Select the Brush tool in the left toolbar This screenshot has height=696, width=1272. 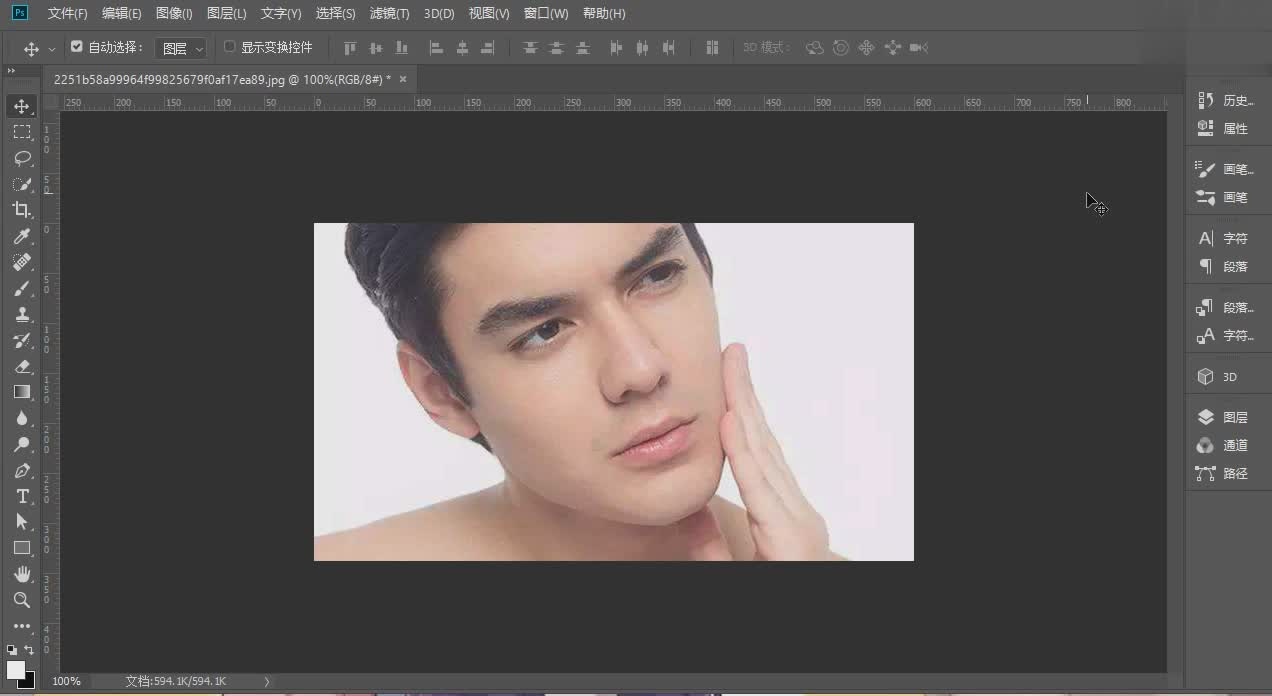point(22,288)
